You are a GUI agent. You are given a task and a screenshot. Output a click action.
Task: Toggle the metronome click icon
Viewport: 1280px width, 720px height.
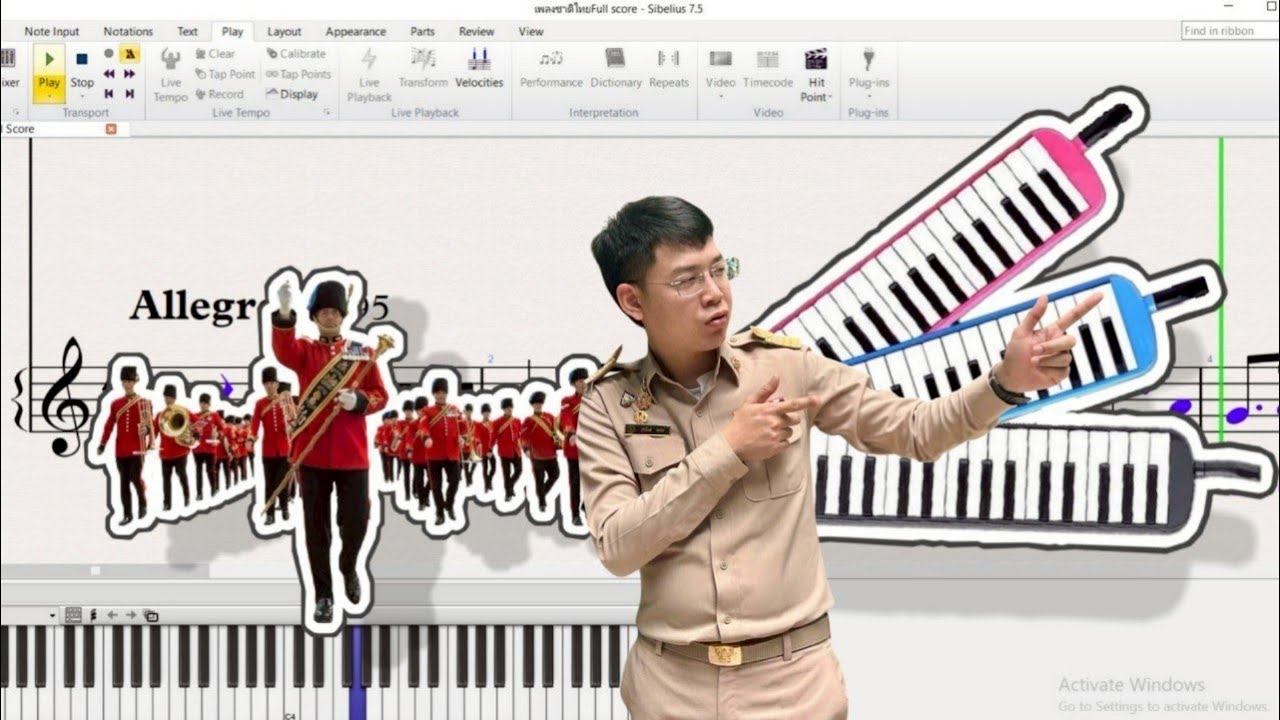point(130,54)
